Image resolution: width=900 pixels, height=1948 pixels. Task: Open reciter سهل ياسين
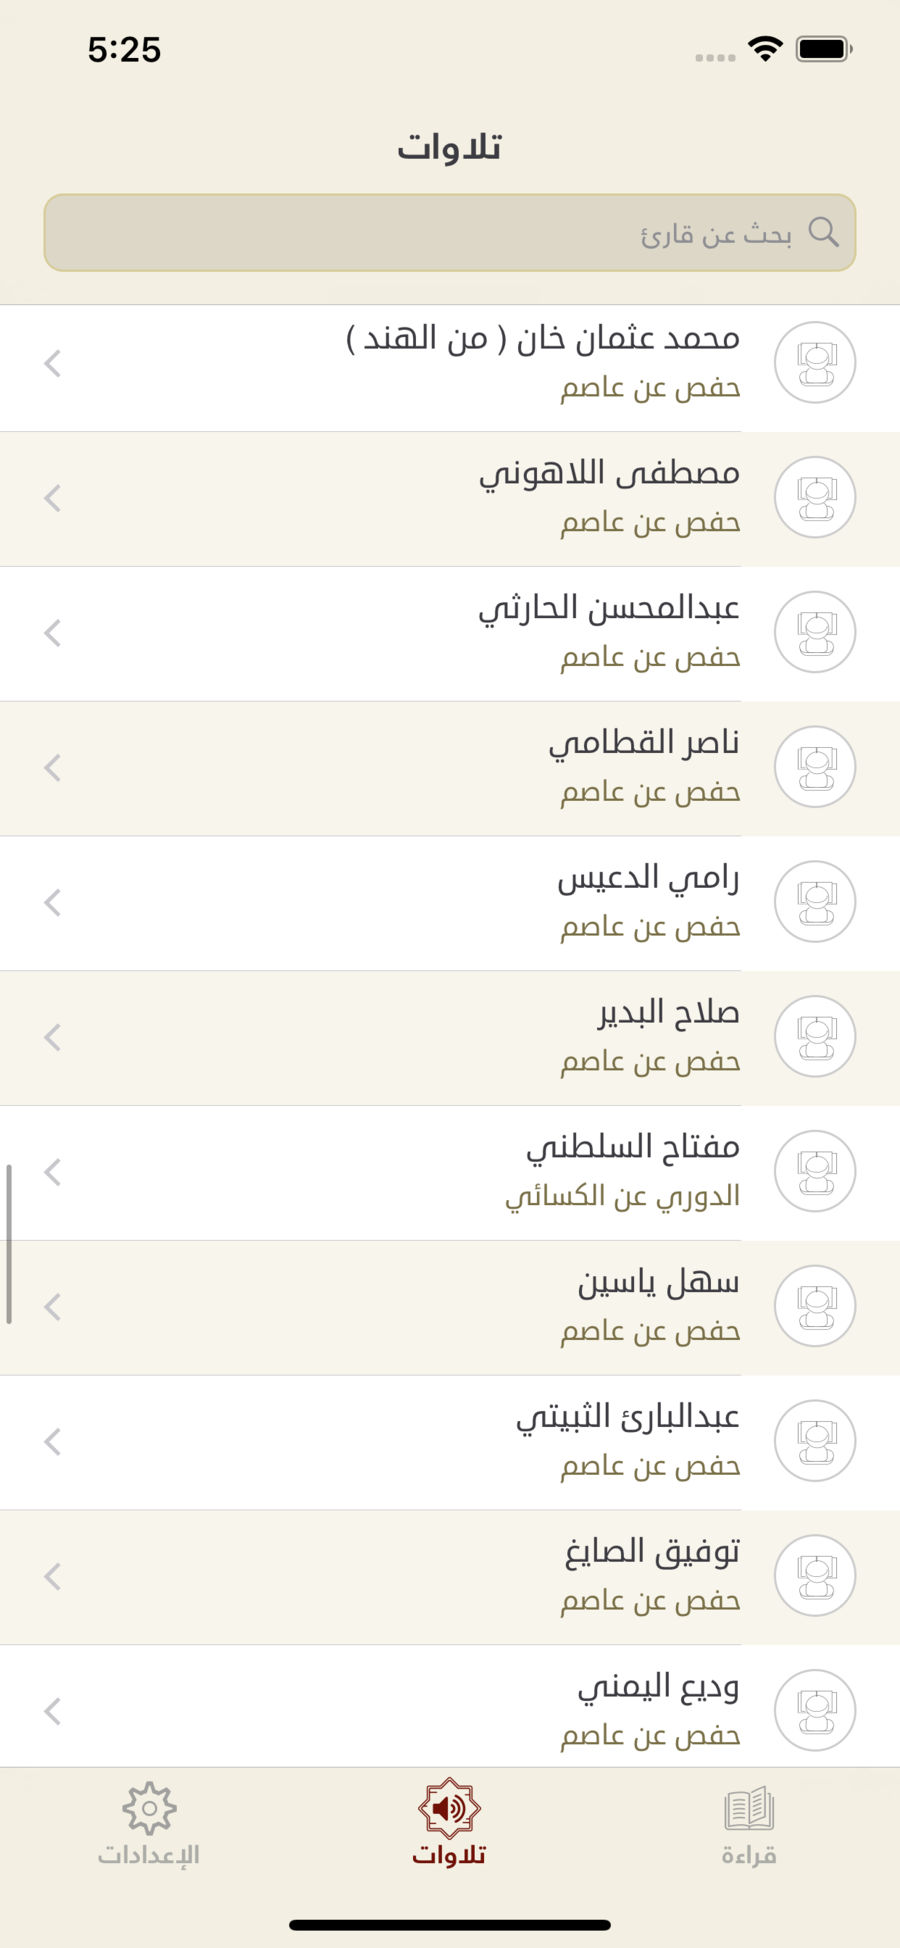449,1307
